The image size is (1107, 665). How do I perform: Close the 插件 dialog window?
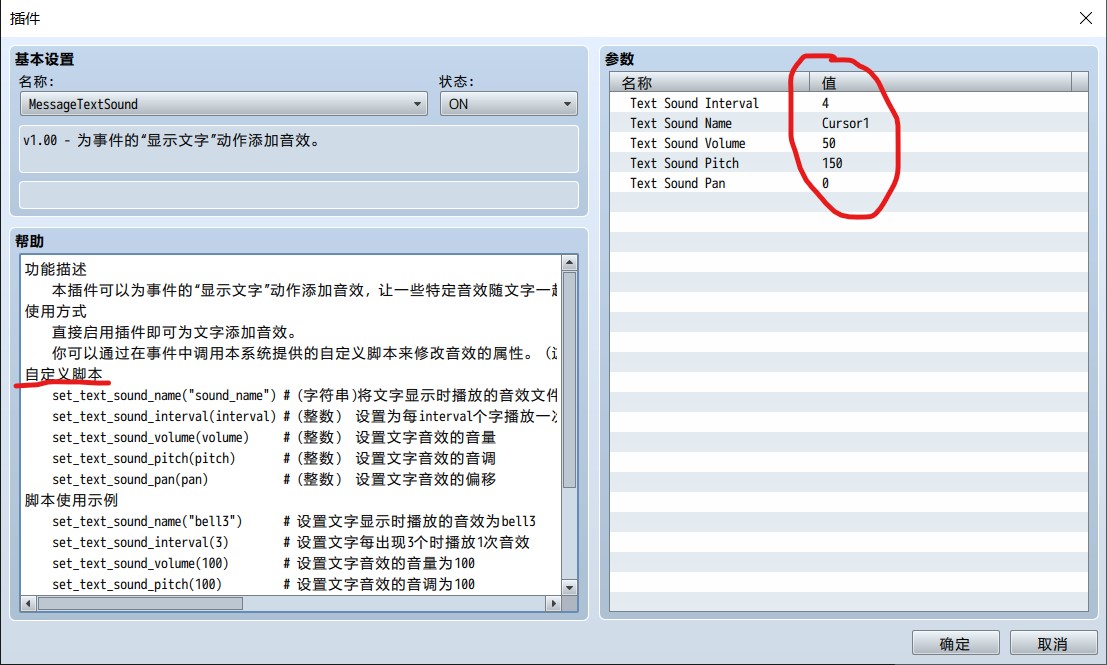pos(1086,18)
